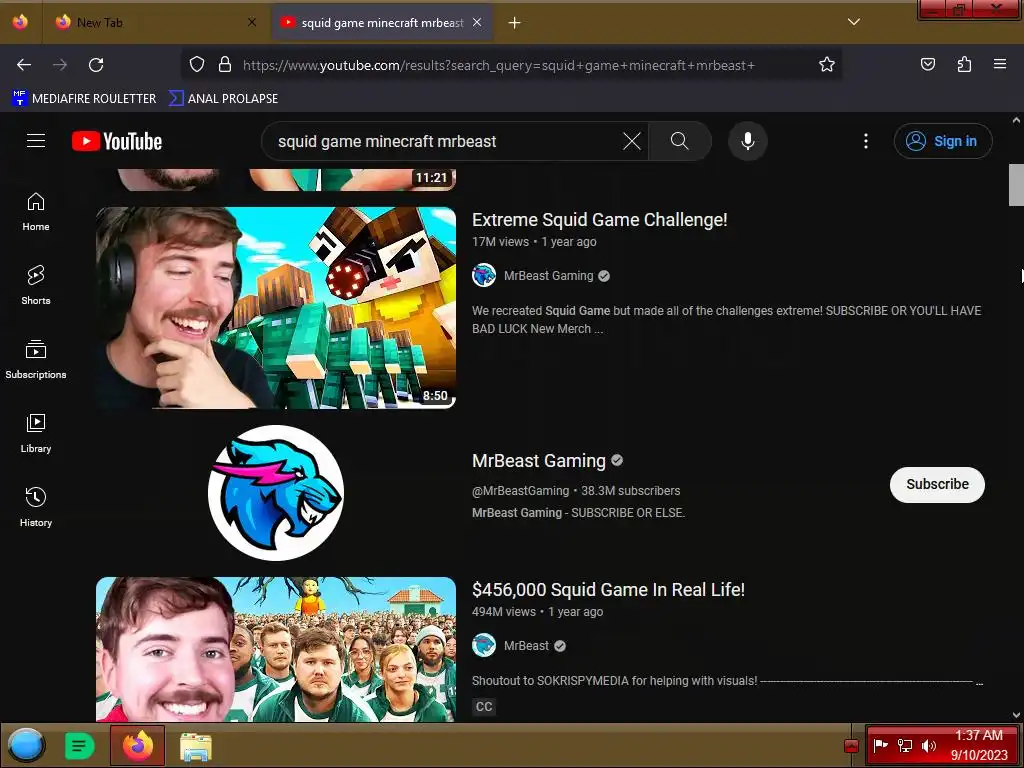The width and height of the screenshot is (1024, 768).
Task: Click the padlock site security icon
Action: pyautogui.click(x=225, y=64)
